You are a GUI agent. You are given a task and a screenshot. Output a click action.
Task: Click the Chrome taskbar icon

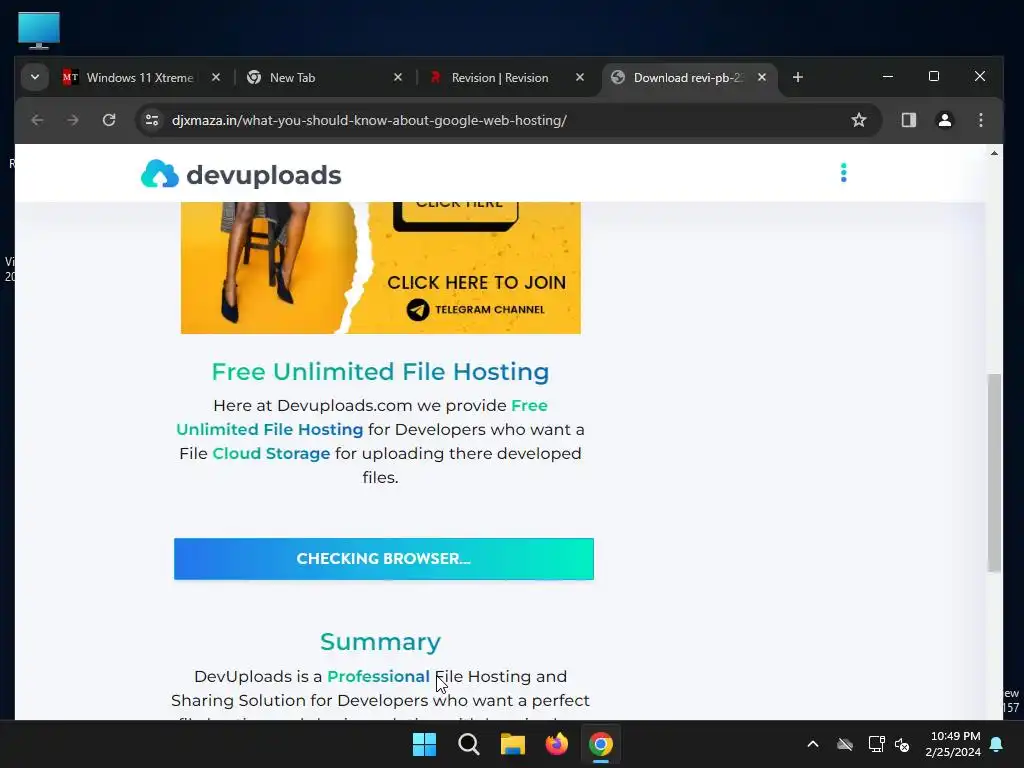tap(601, 744)
